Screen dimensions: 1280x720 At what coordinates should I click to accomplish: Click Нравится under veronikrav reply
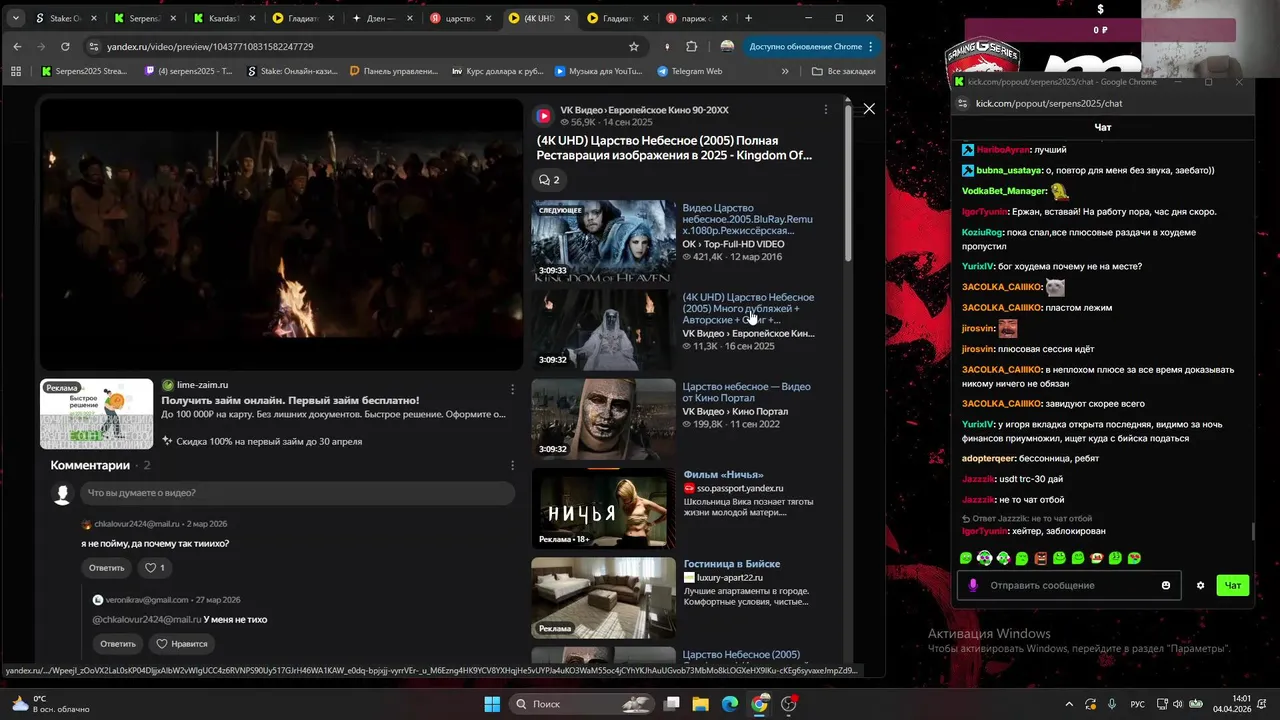point(181,643)
